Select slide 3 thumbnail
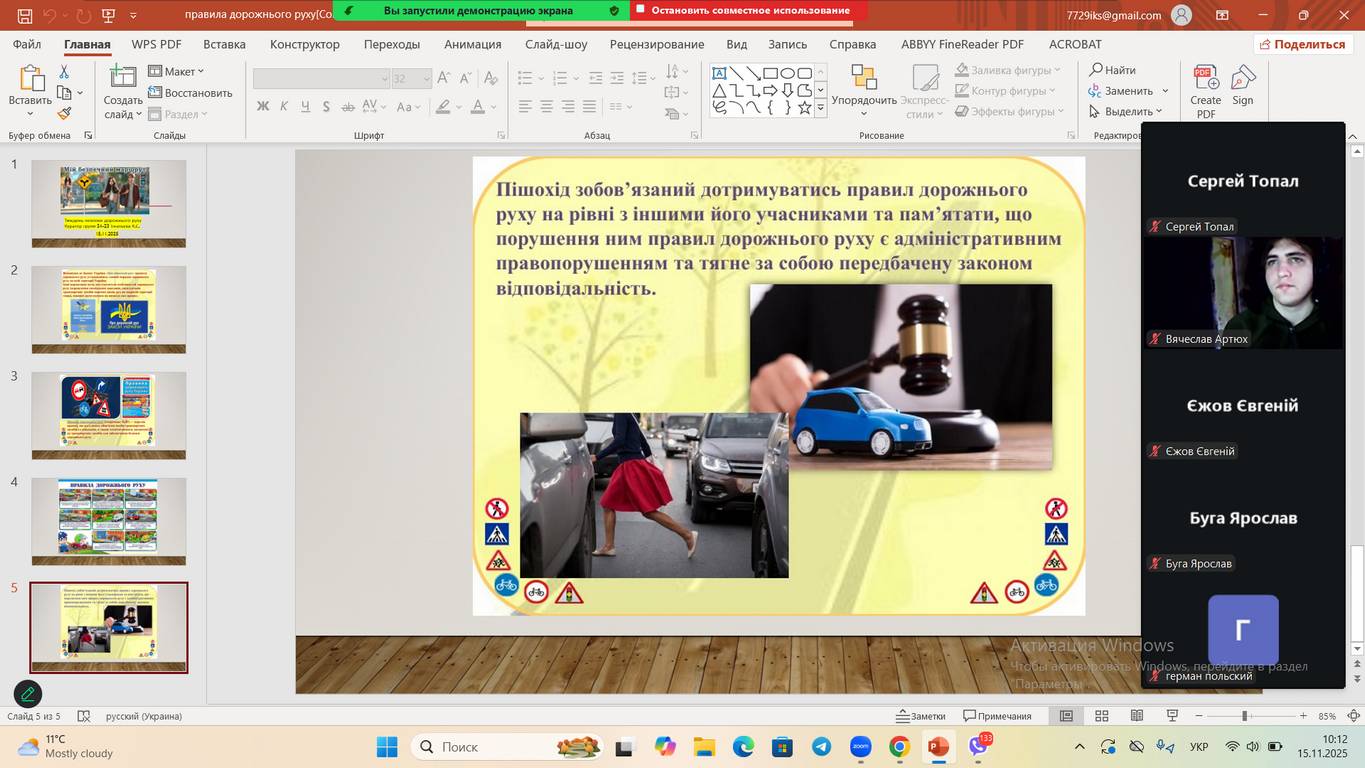This screenshot has width=1365, height=768. (108, 415)
